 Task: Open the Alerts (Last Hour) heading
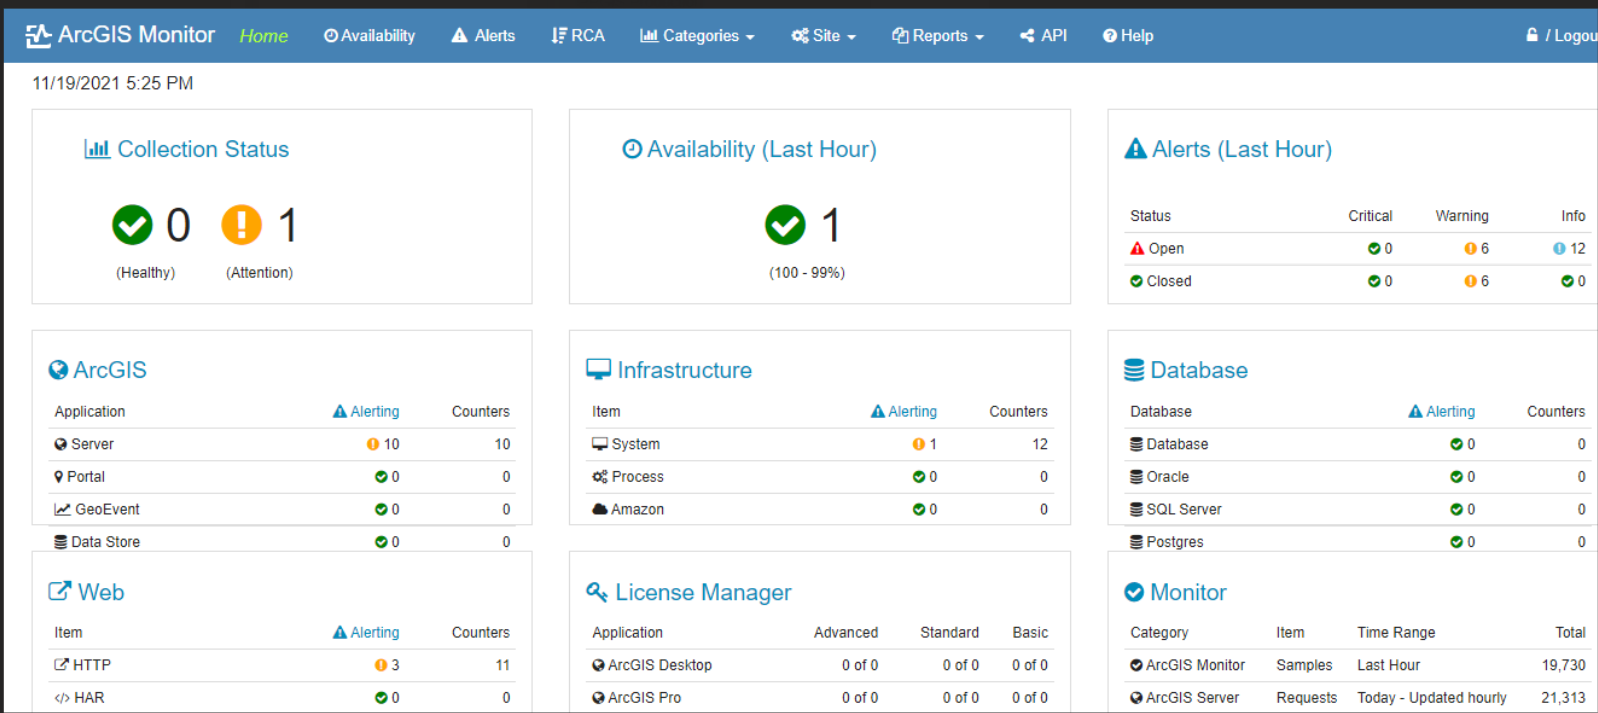coord(1242,149)
